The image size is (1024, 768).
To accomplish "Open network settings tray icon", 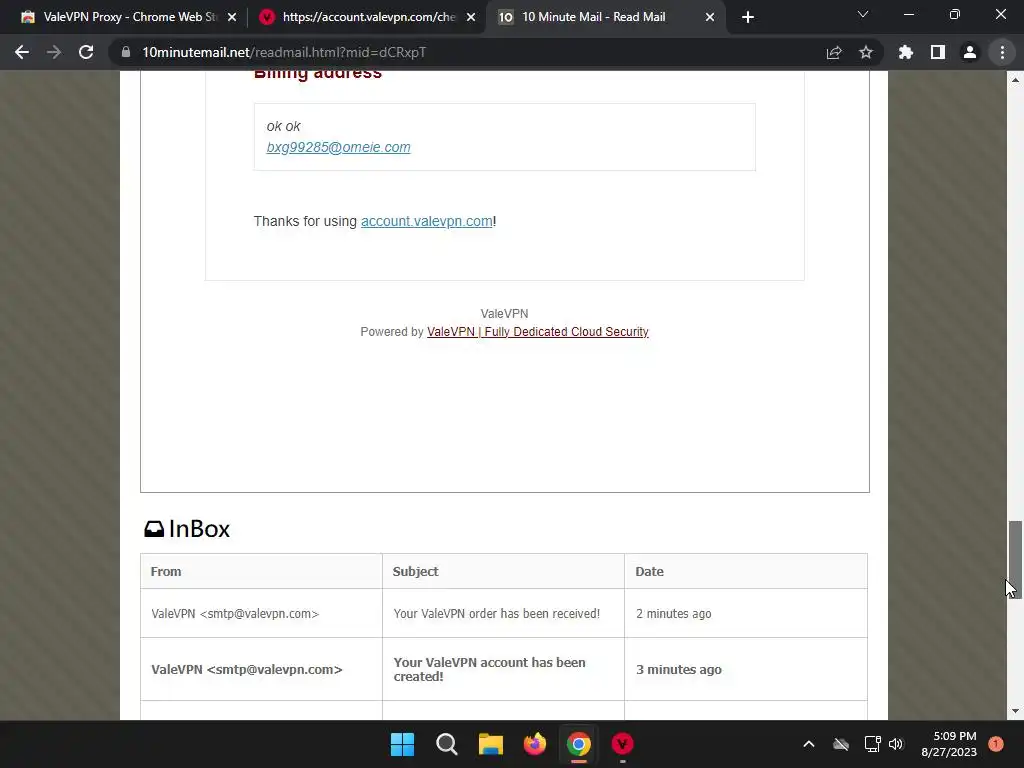I will coord(872,744).
